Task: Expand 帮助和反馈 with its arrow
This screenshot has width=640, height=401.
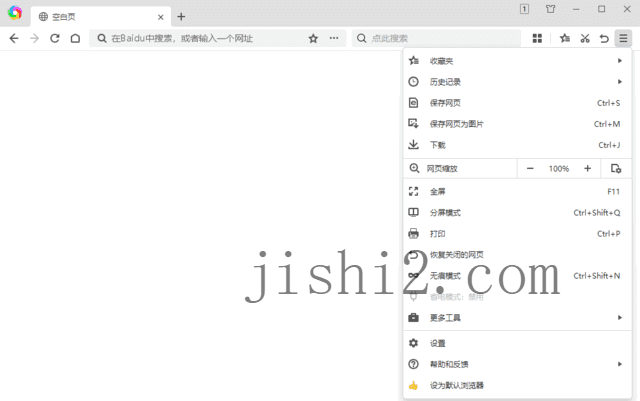Action: [x=620, y=364]
